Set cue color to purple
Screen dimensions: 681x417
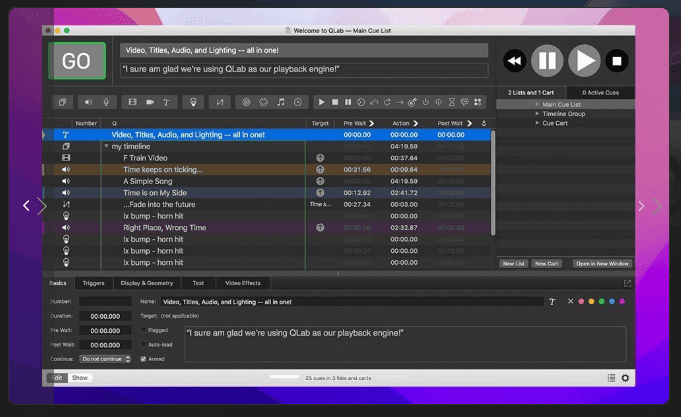(x=622, y=301)
